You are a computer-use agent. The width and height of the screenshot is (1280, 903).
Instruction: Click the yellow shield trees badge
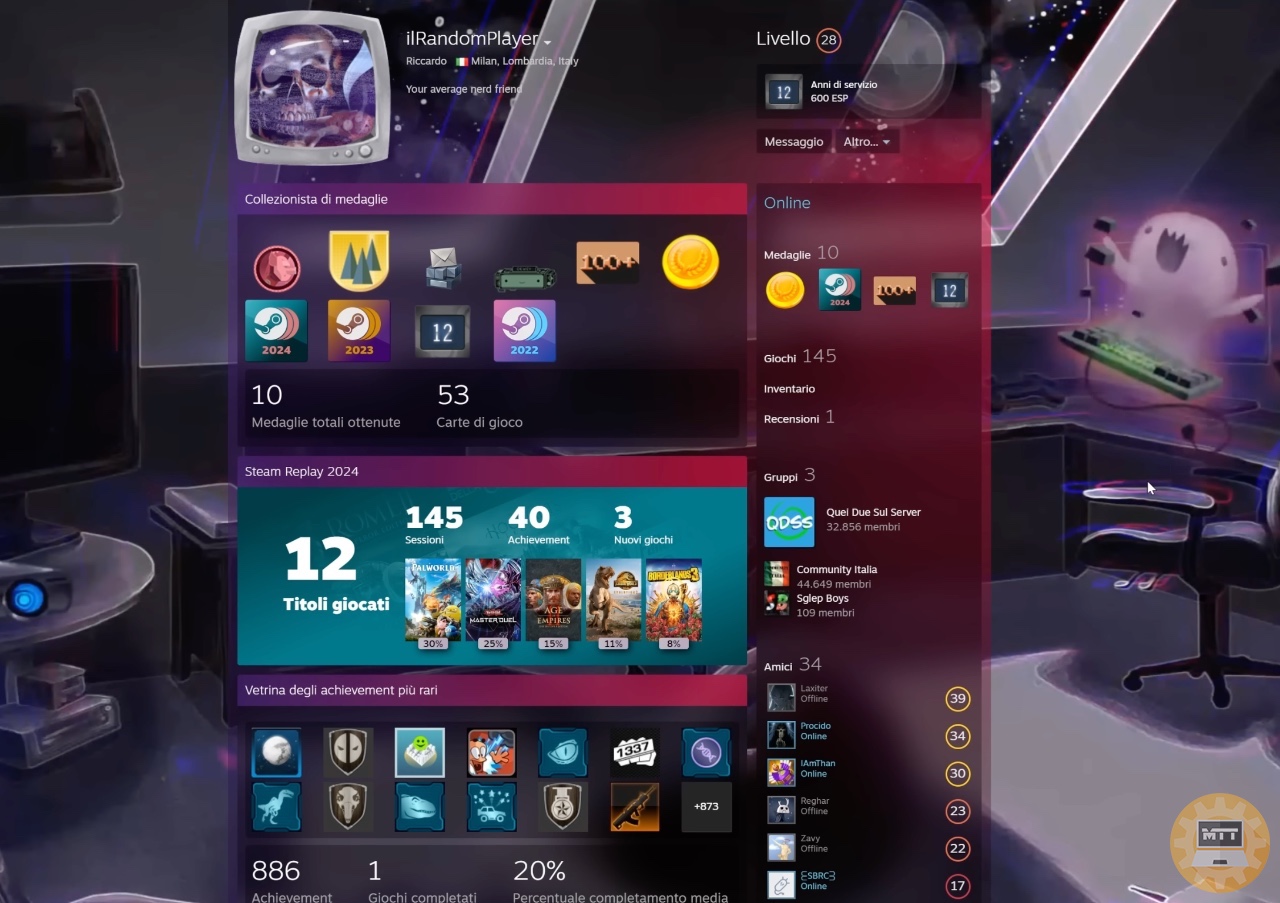(359, 261)
